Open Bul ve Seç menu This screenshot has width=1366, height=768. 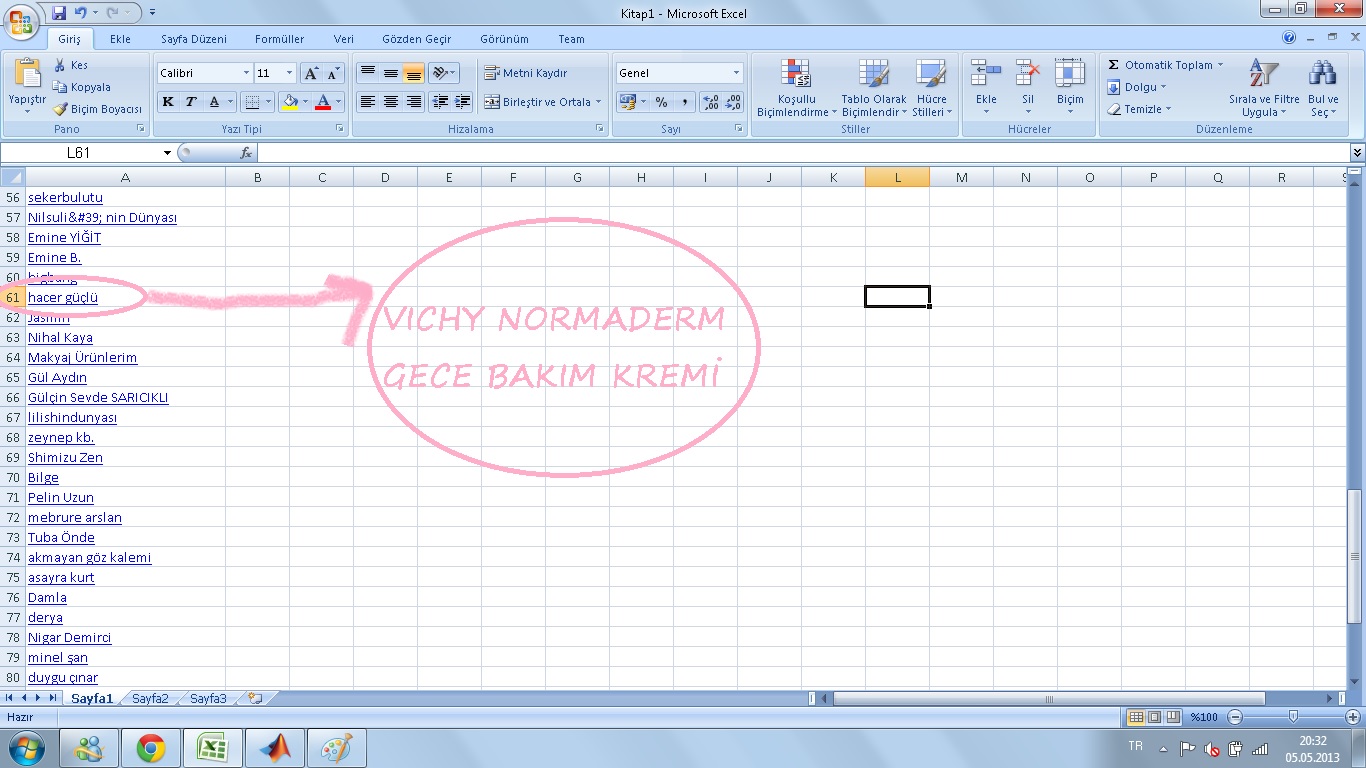[x=1324, y=88]
